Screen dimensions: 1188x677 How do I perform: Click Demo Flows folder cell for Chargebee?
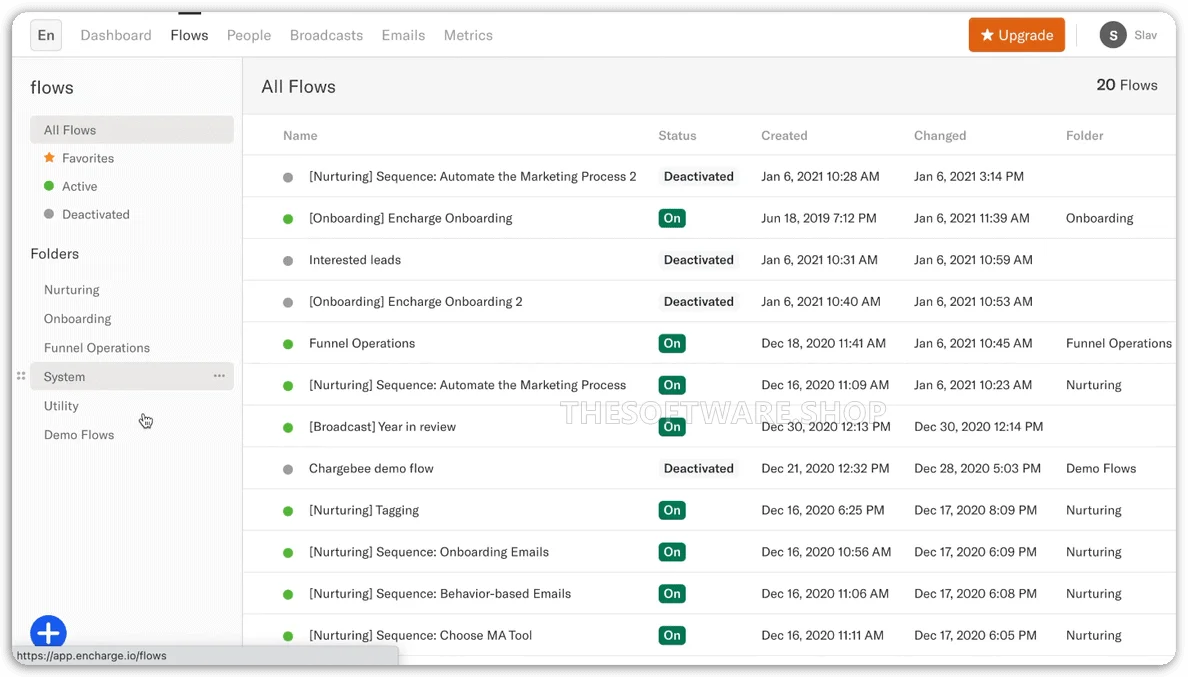[x=1101, y=468]
